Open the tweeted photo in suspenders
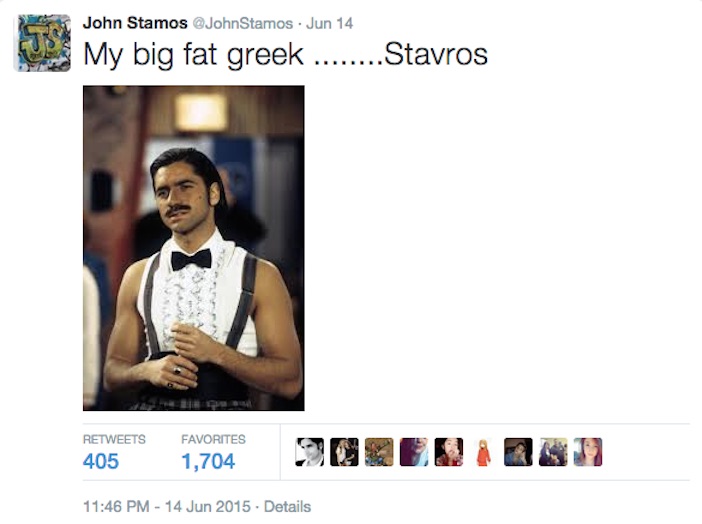 193,248
